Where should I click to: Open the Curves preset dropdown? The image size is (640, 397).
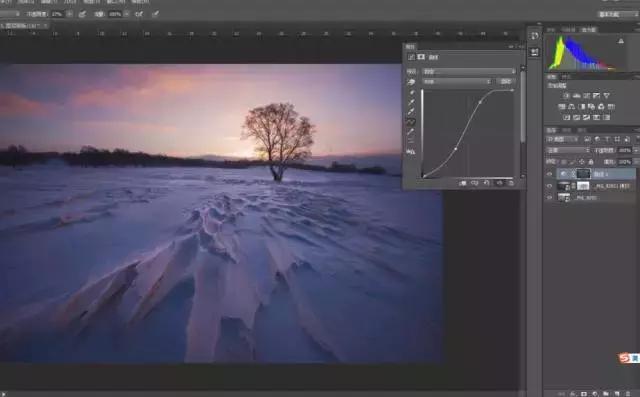(x=469, y=71)
